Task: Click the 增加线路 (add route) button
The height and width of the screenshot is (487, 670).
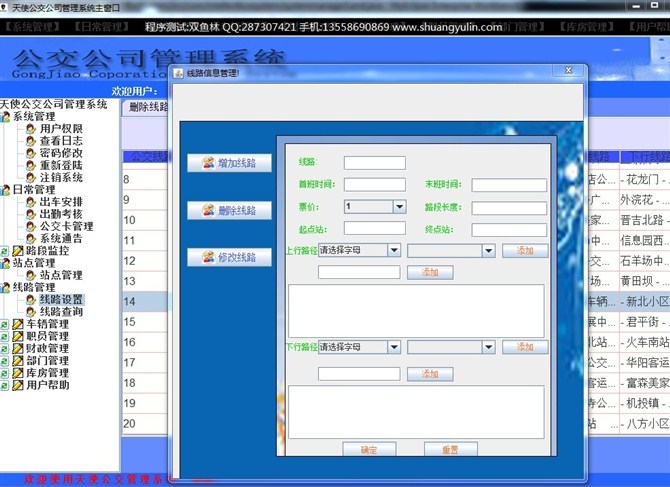Action: pyautogui.click(x=229, y=163)
